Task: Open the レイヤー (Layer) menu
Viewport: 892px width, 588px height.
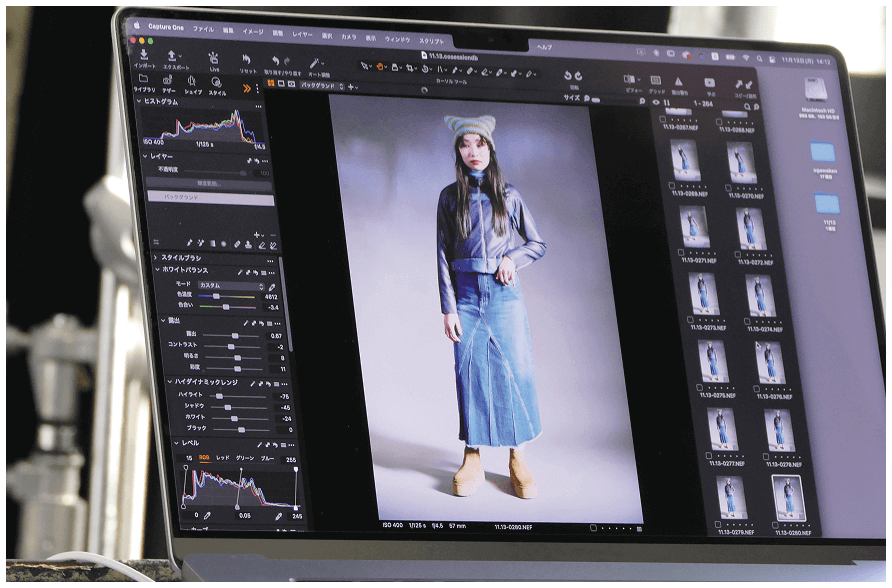Action: [x=302, y=34]
